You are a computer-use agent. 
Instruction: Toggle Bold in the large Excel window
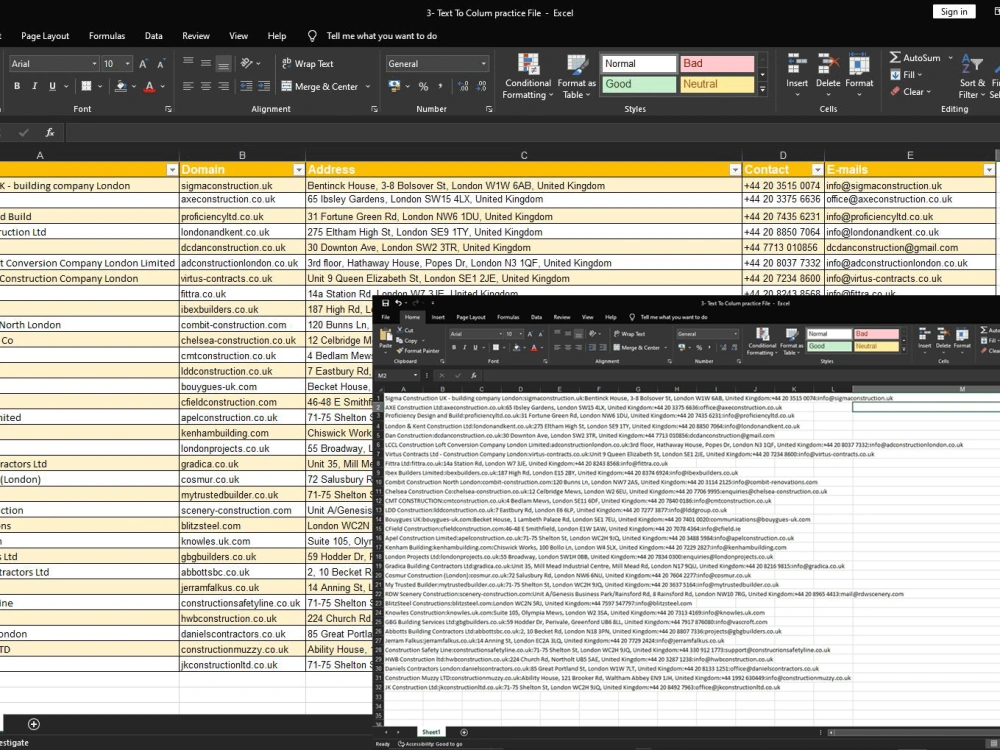coord(17,86)
